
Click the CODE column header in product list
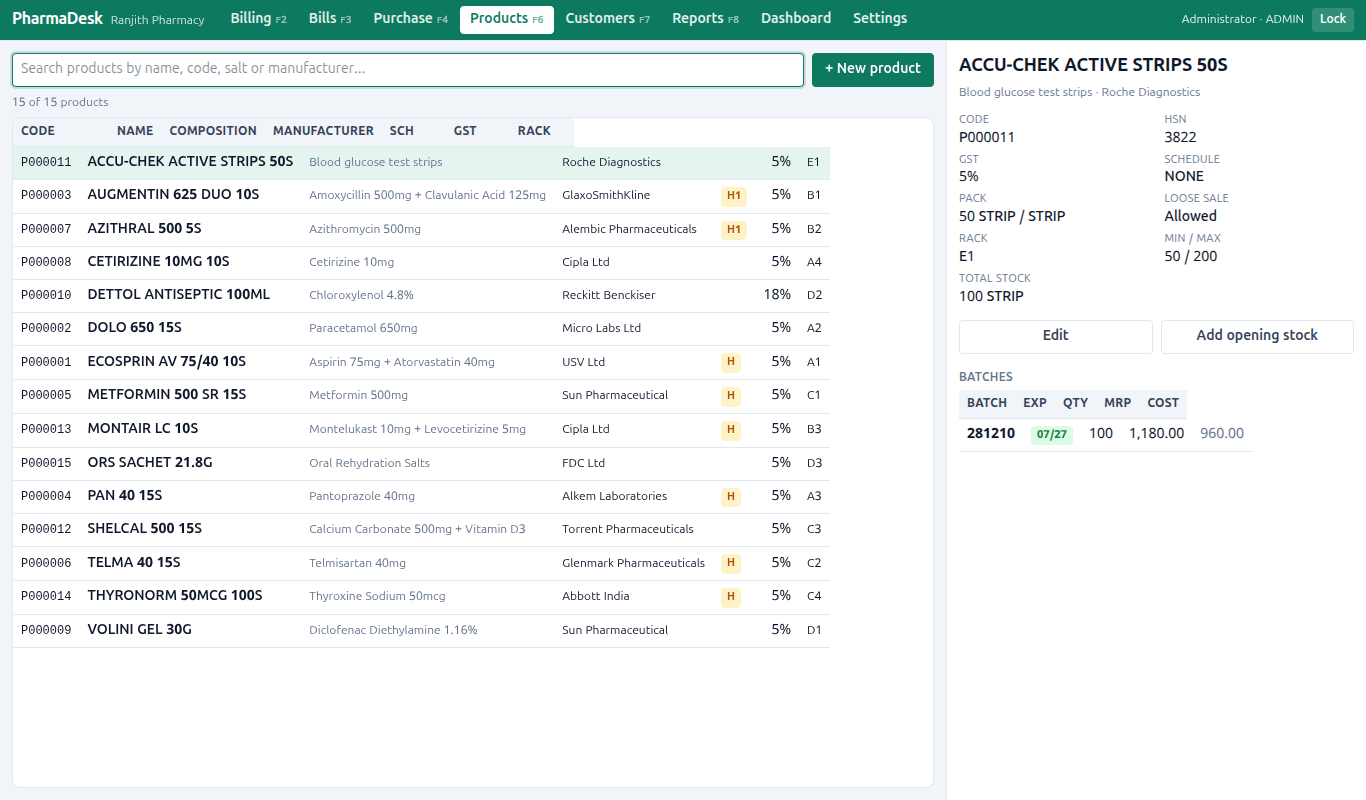coord(38,131)
